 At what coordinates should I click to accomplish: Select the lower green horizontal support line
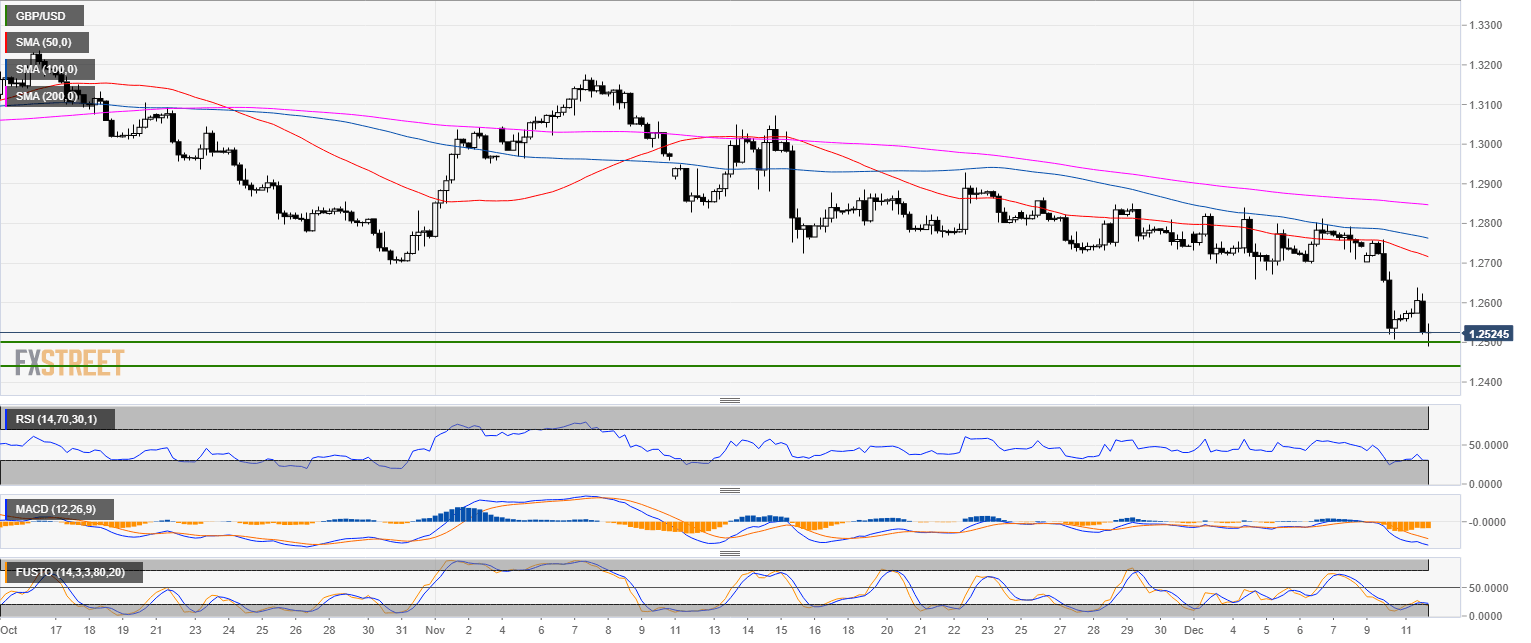click(x=700, y=366)
